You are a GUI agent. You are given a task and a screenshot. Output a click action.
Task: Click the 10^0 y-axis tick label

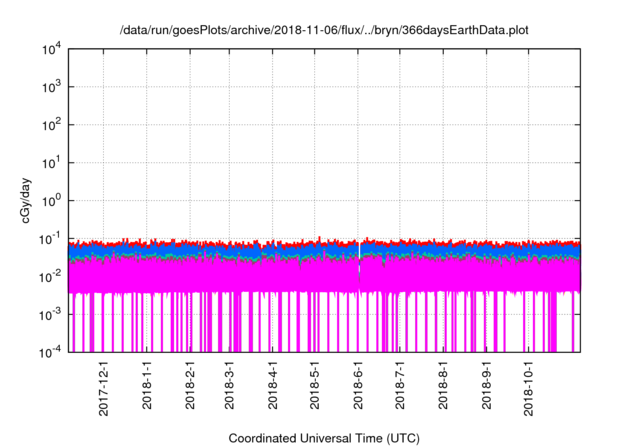click(51, 201)
